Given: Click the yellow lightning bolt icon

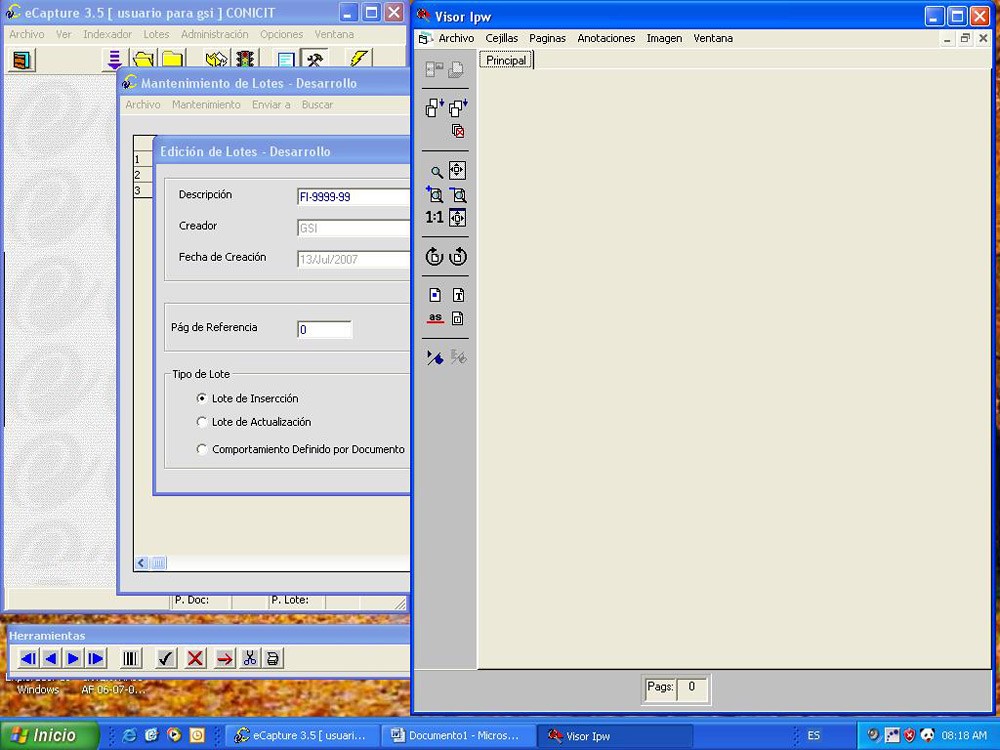Looking at the screenshot, I should coord(358,60).
